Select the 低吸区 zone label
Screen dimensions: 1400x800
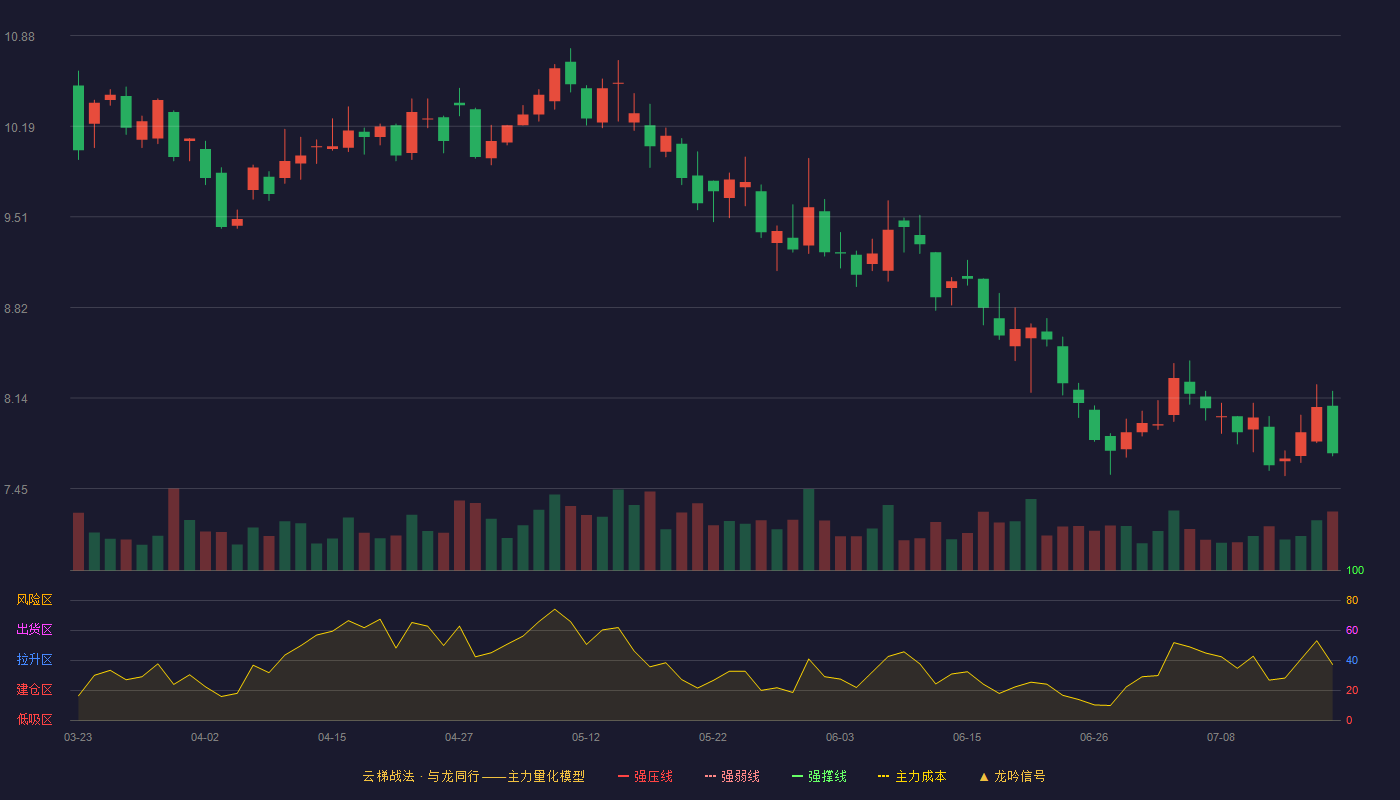click(x=34, y=720)
